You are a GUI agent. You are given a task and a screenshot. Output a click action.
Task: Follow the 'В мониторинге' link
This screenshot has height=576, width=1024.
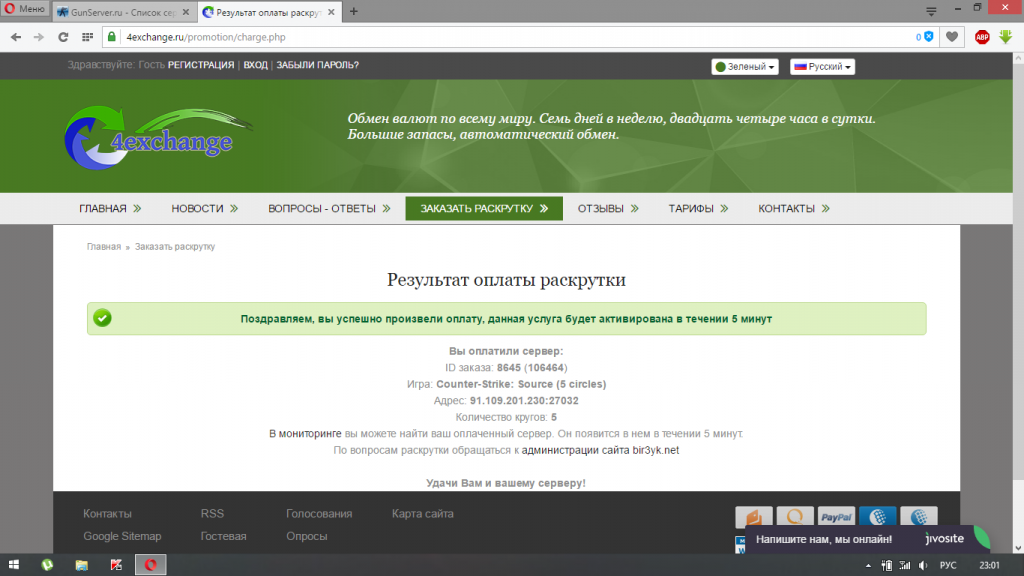pos(305,434)
